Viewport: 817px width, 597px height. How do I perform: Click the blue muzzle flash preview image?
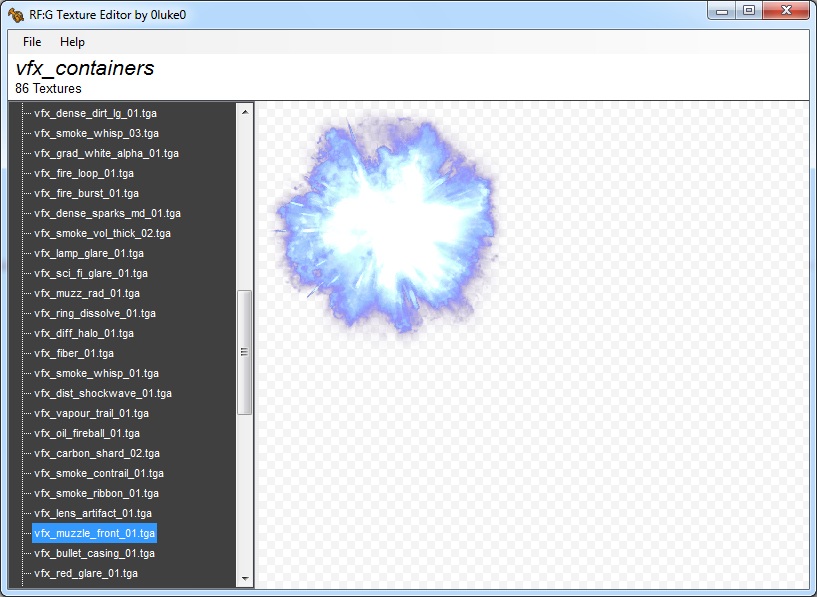pos(385,225)
